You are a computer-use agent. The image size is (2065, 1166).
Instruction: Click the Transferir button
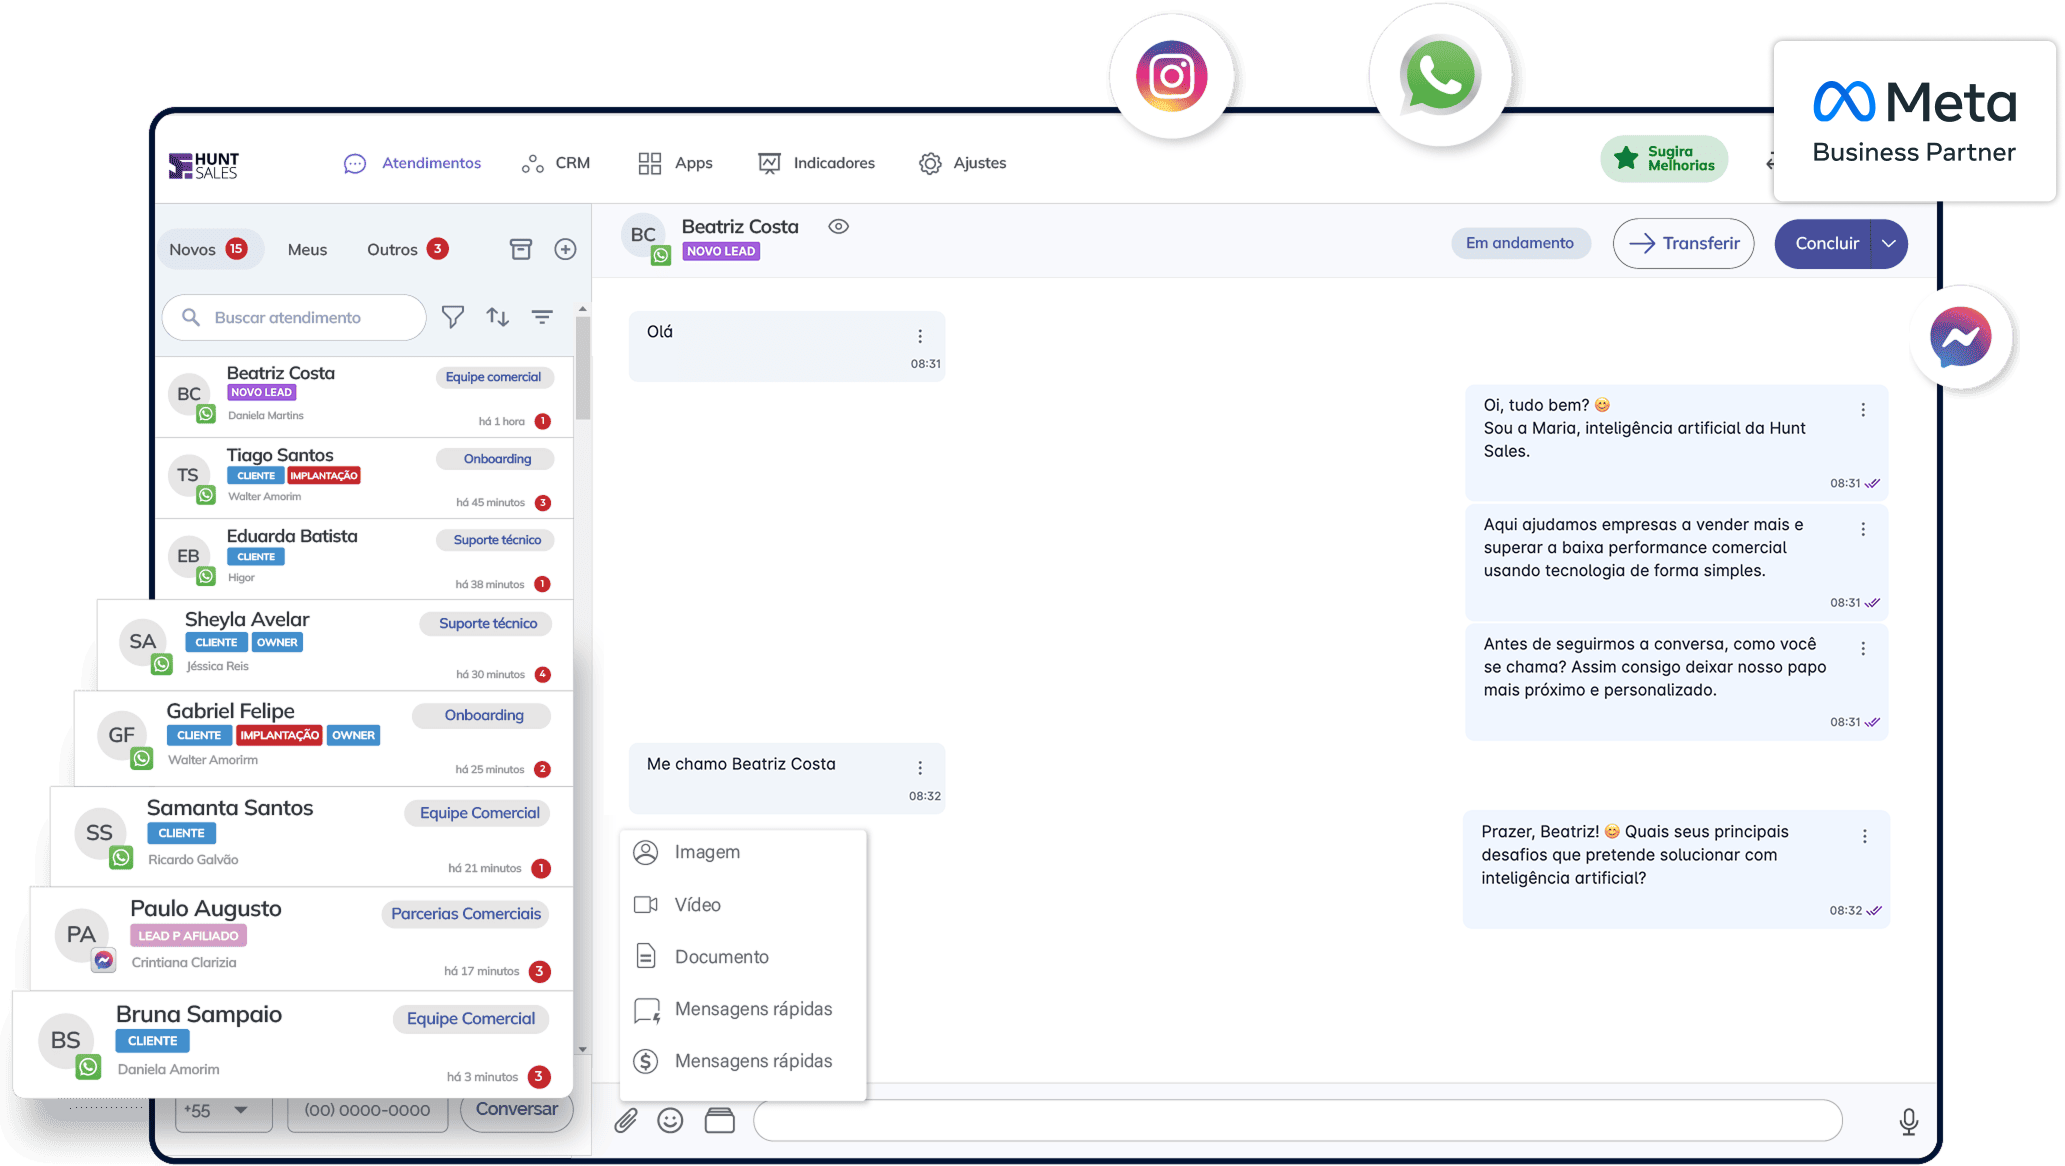[1683, 244]
